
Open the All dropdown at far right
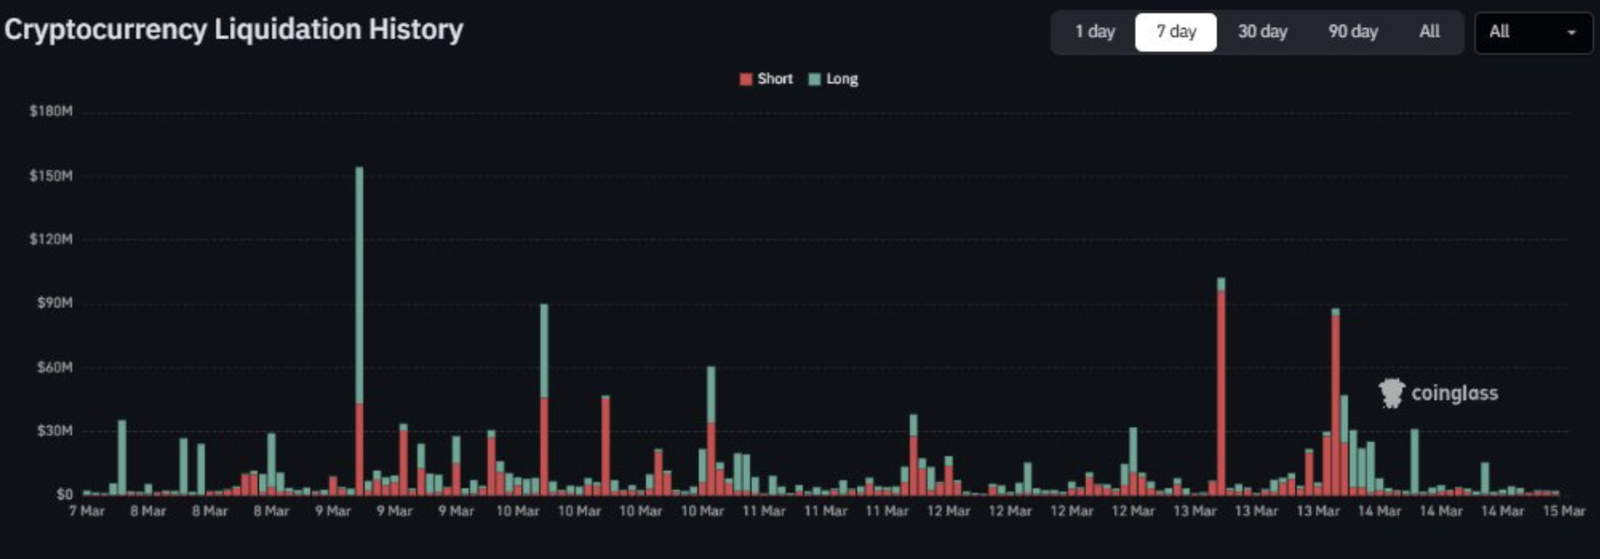[1533, 32]
